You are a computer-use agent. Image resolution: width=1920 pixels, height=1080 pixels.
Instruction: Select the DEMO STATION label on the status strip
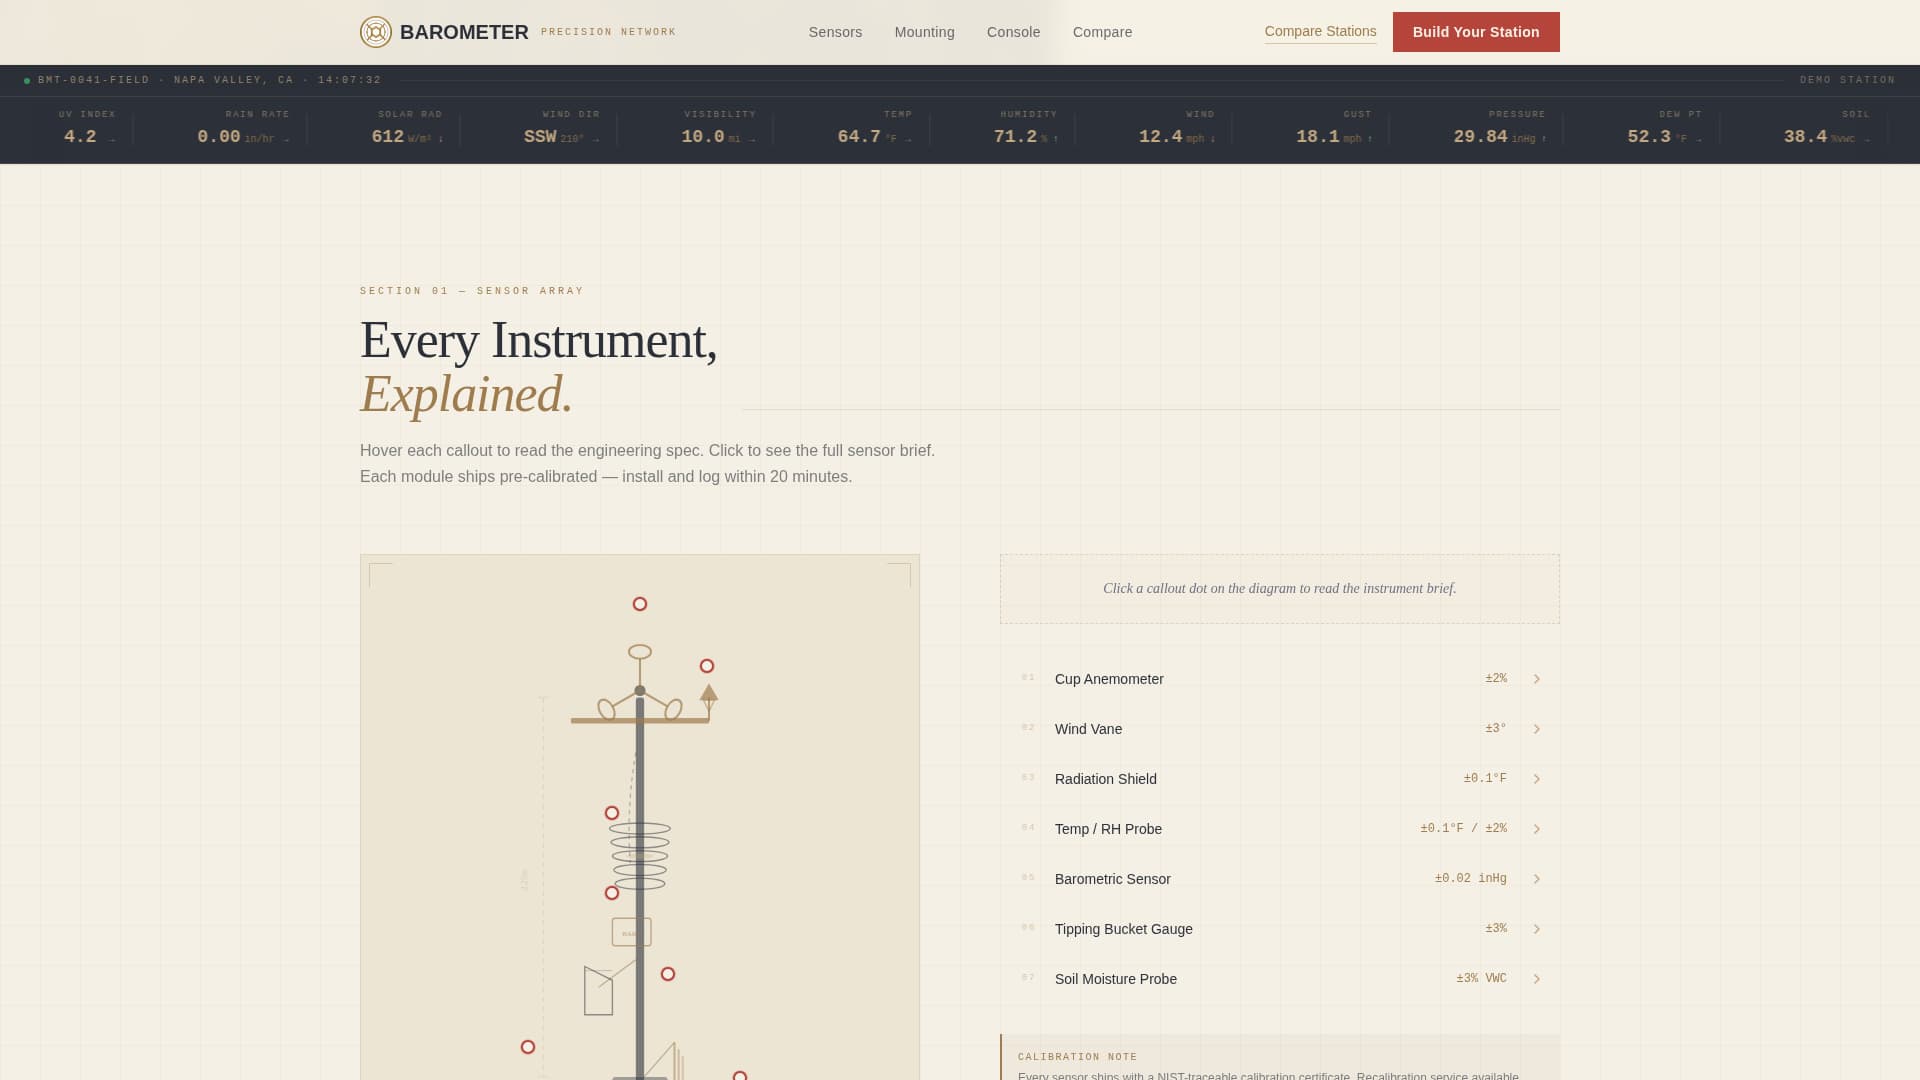pyautogui.click(x=1845, y=79)
